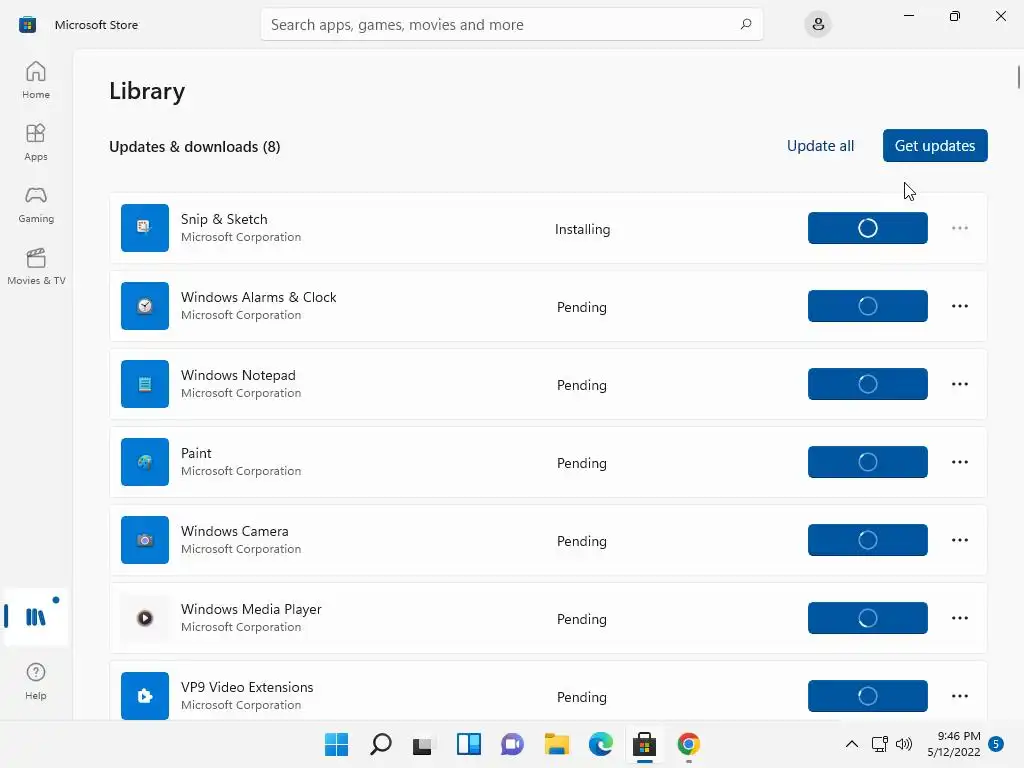Select the VP9 Video Extensions title

pyautogui.click(x=247, y=687)
